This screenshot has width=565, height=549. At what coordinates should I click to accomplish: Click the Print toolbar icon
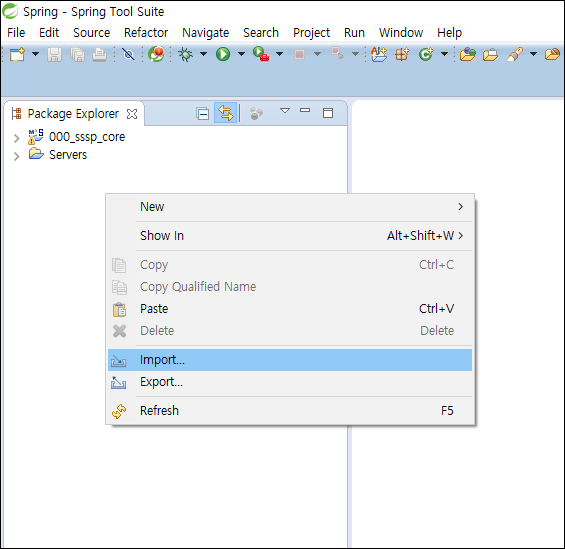click(99, 54)
